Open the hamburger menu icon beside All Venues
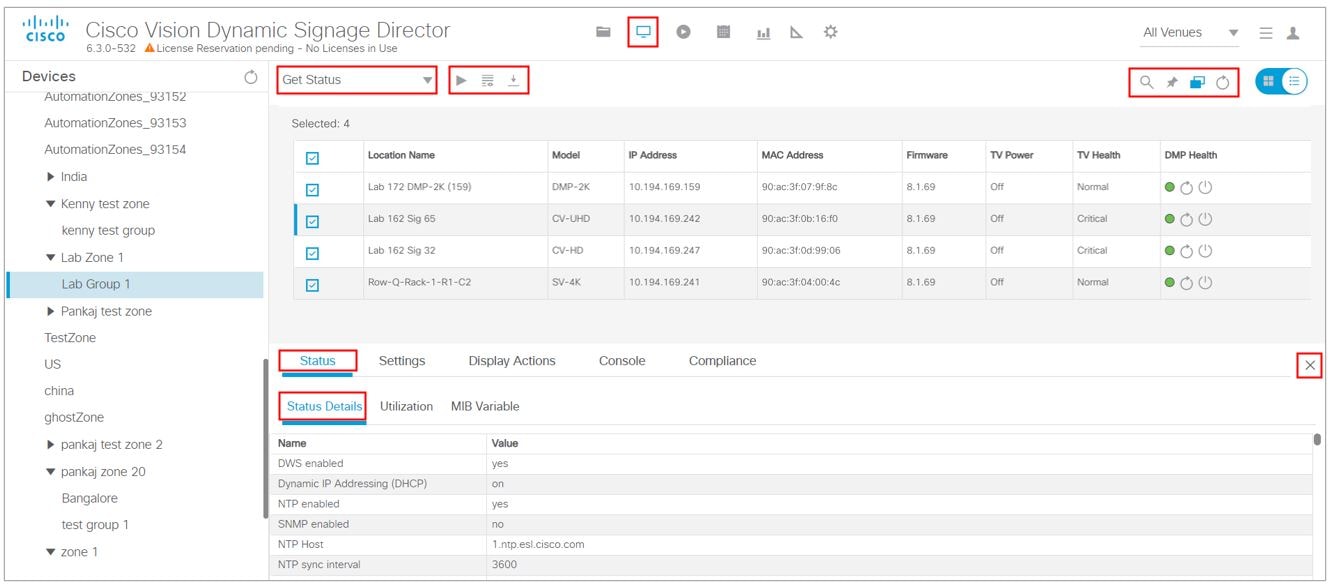Viewport: 1332px width, 587px height. click(x=1266, y=33)
